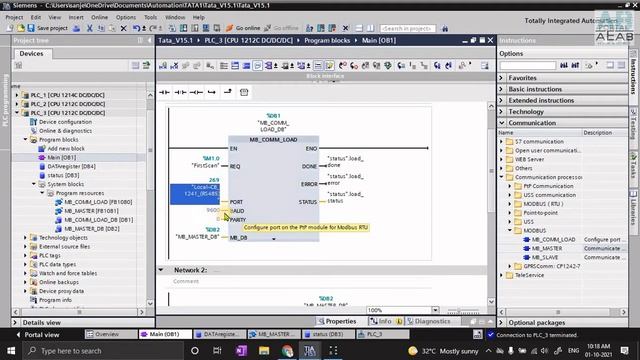Select MB_COMM_LOAD [FB1080] in project tree
640x360 pixels.
(98, 202)
